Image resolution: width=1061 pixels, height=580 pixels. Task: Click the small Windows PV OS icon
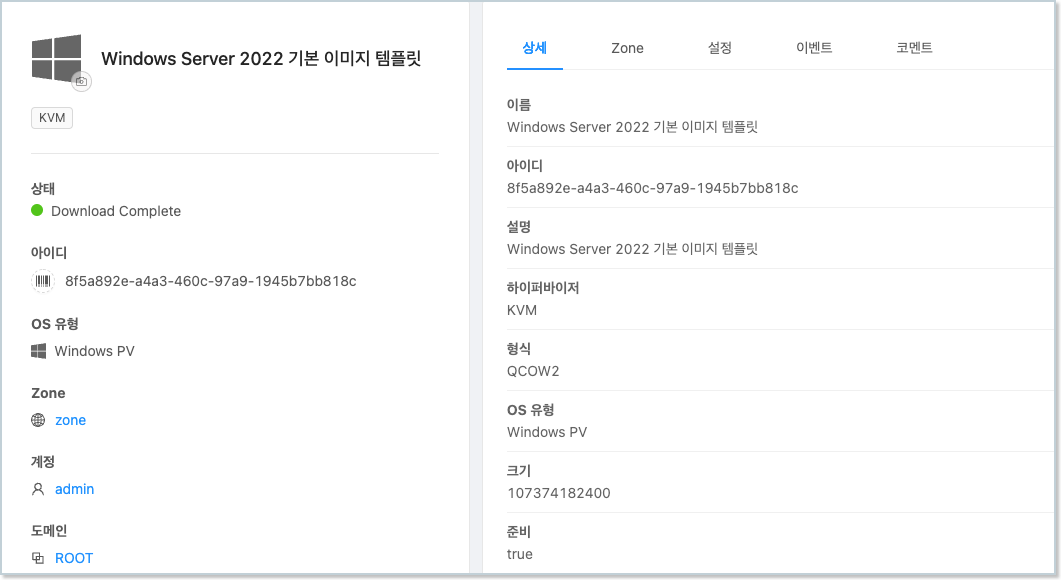click(x=39, y=351)
